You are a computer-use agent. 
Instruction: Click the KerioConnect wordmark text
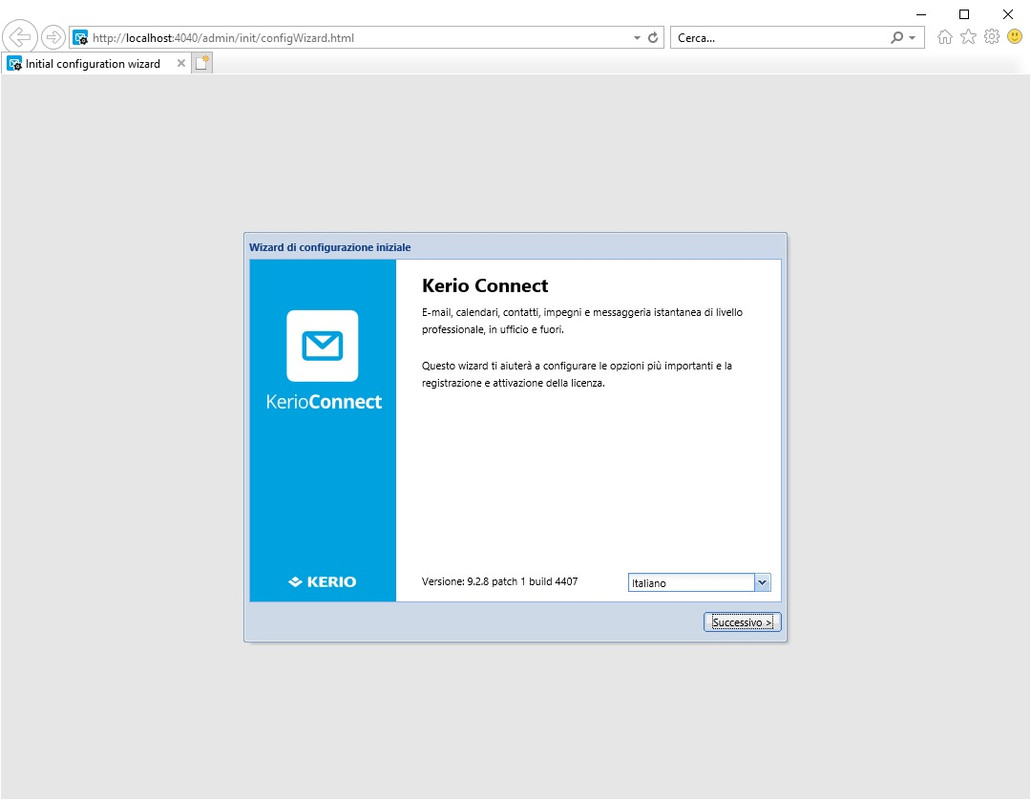324,402
